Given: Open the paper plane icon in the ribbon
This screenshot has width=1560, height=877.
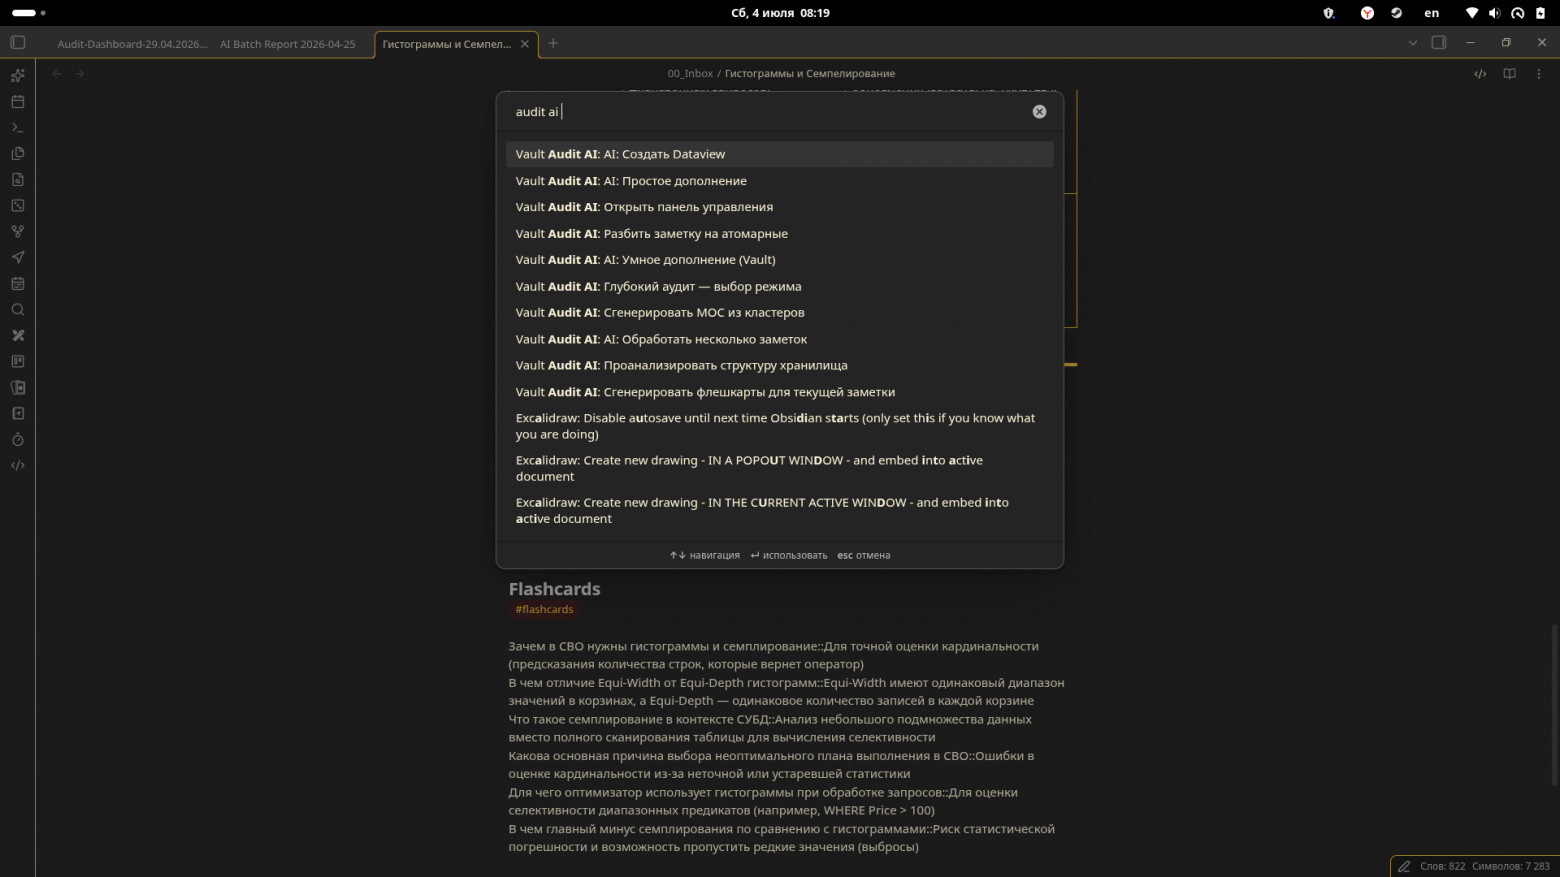Looking at the screenshot, I should tap(17, 257).
